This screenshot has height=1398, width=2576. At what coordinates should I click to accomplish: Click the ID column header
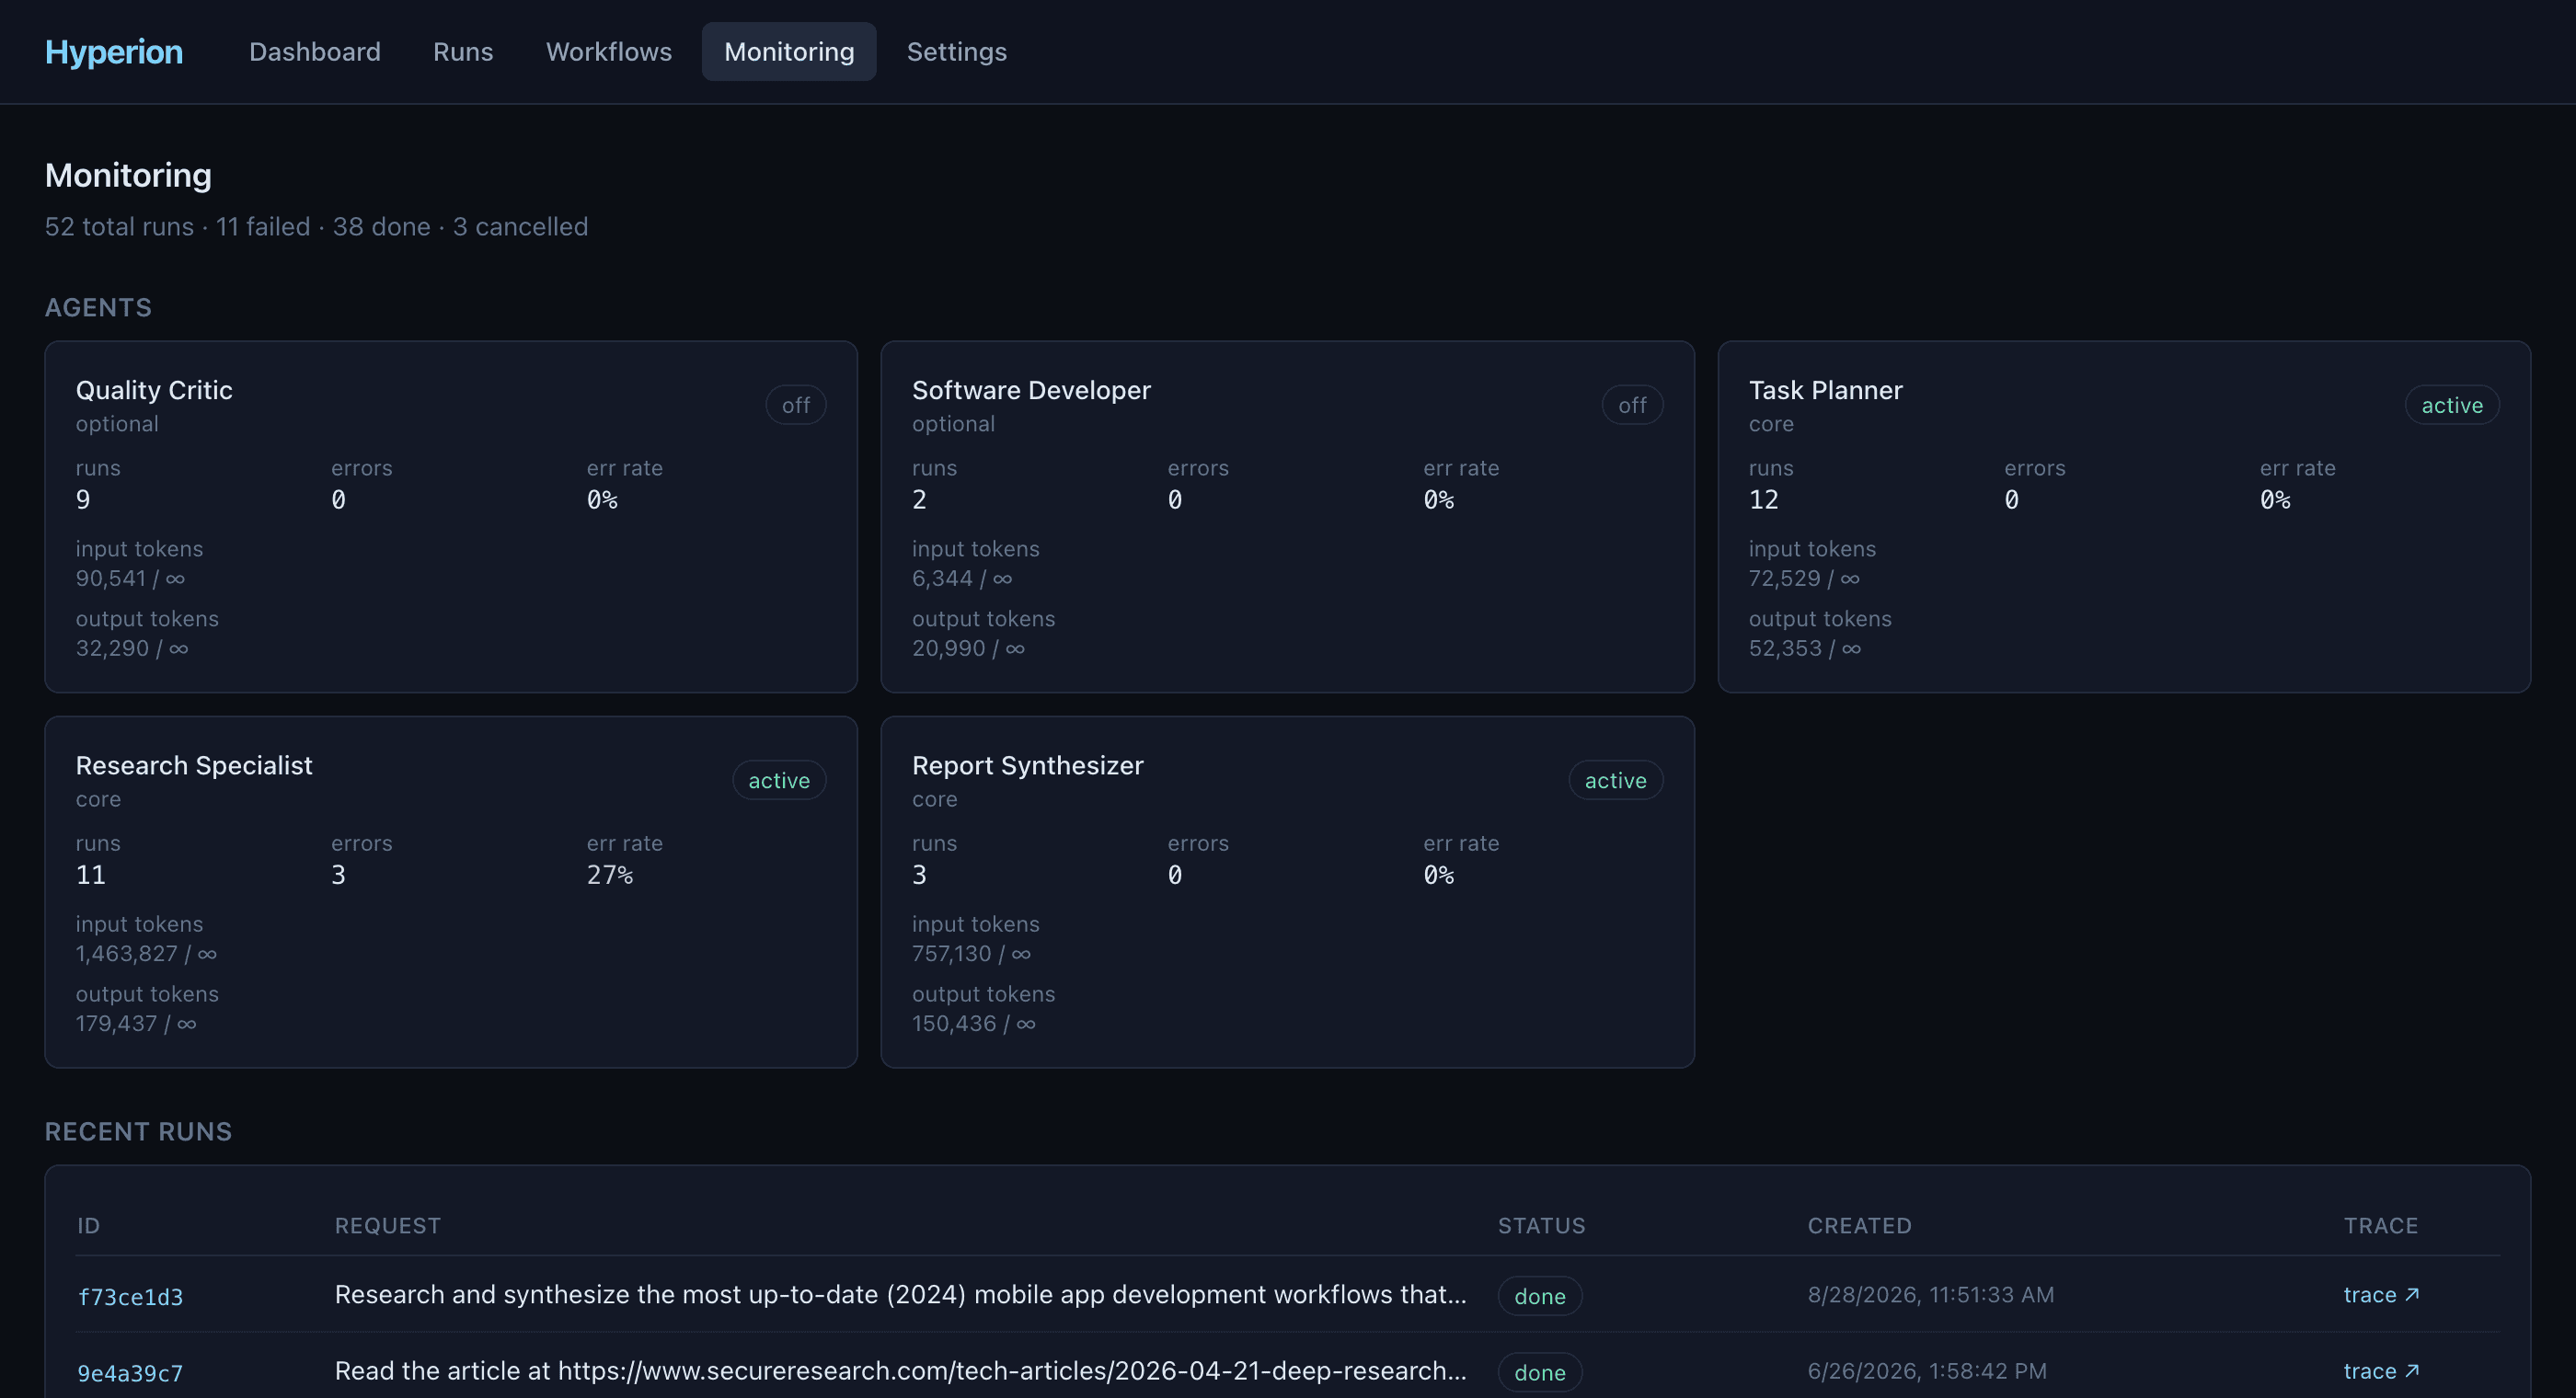point(88,1225)
